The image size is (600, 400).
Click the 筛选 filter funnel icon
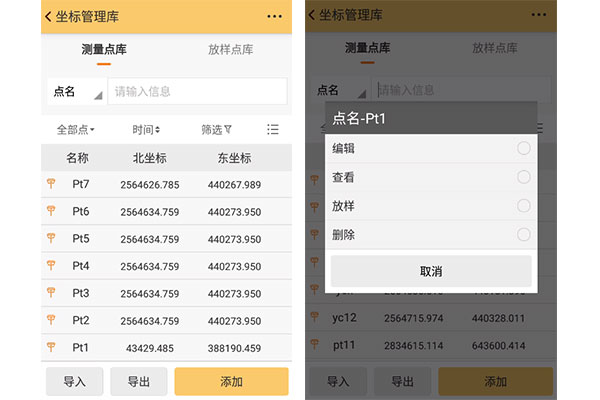(x=228, y=129)
